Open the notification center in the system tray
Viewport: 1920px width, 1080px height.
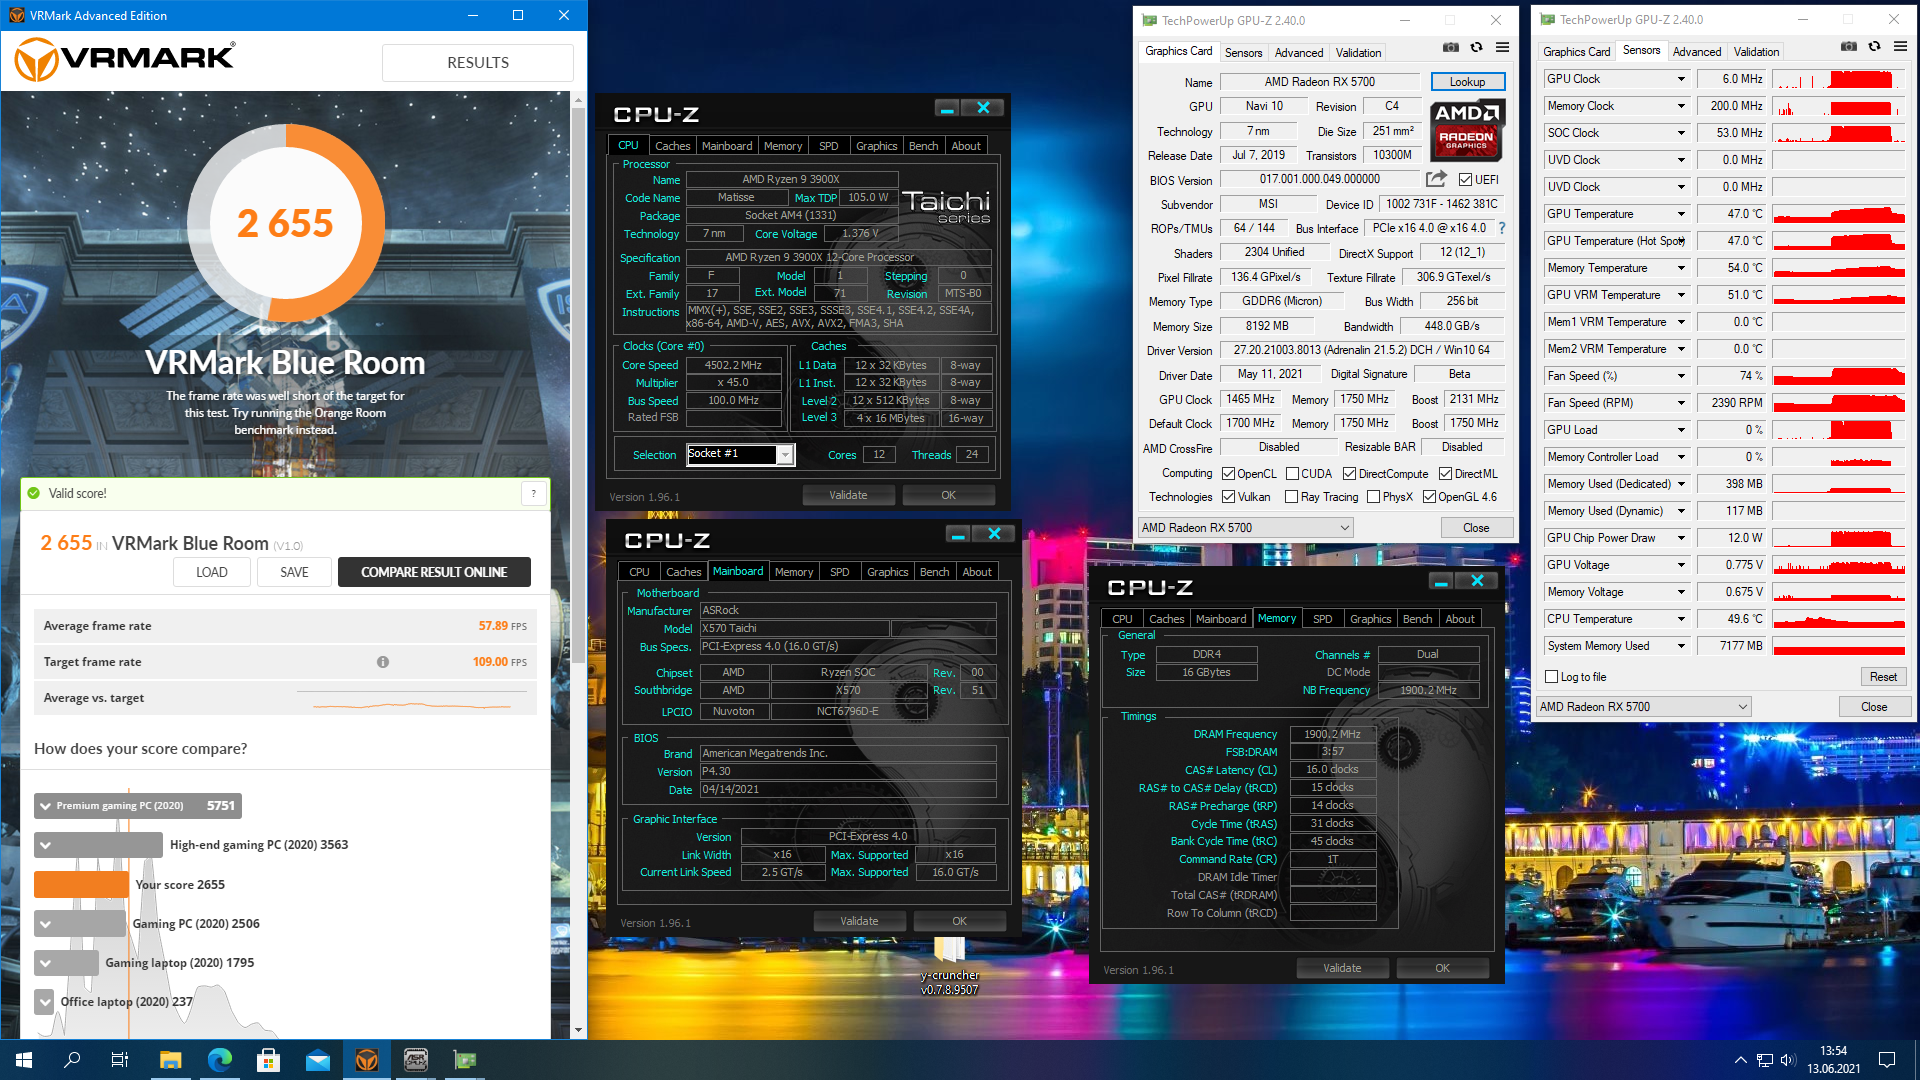(1887, 1060)
